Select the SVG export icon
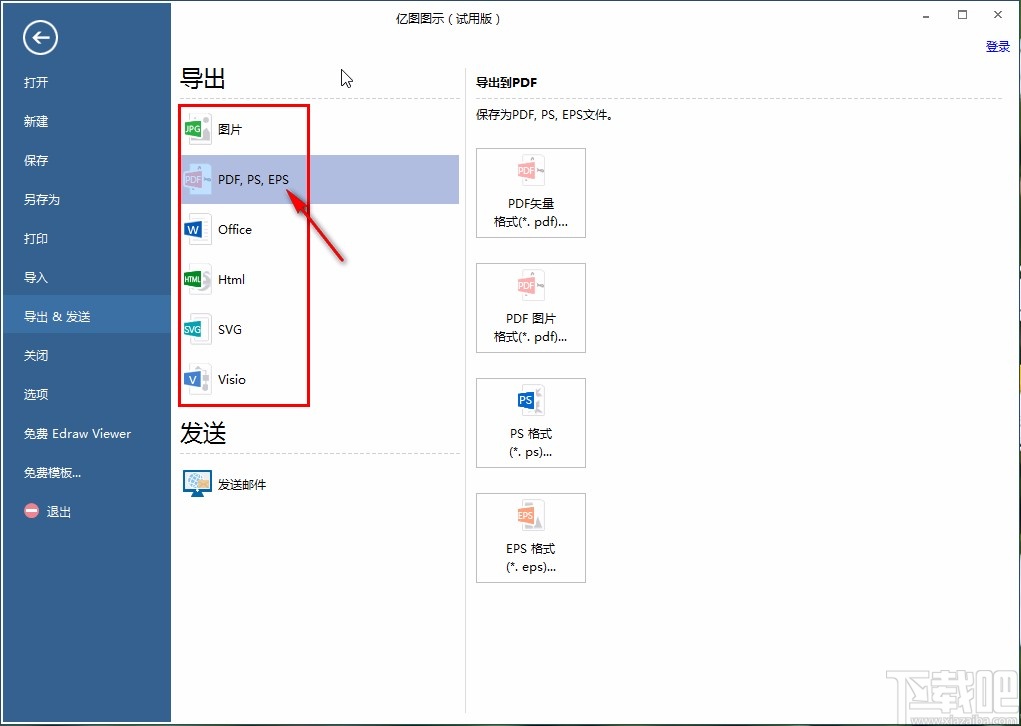The height and width of the screenshot is (726, 1021). (196, 329)
